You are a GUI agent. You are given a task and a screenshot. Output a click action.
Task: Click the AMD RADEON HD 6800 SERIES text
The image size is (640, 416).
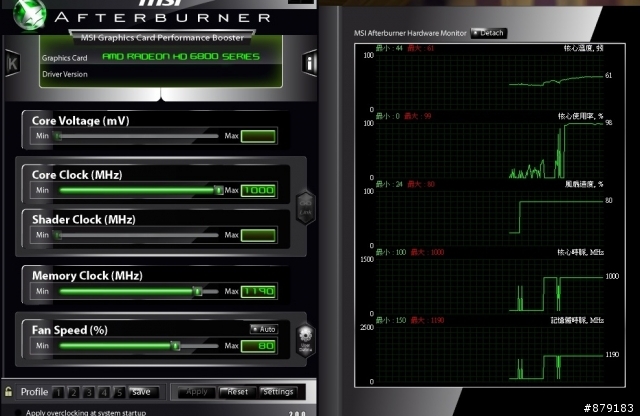(181, 56)
